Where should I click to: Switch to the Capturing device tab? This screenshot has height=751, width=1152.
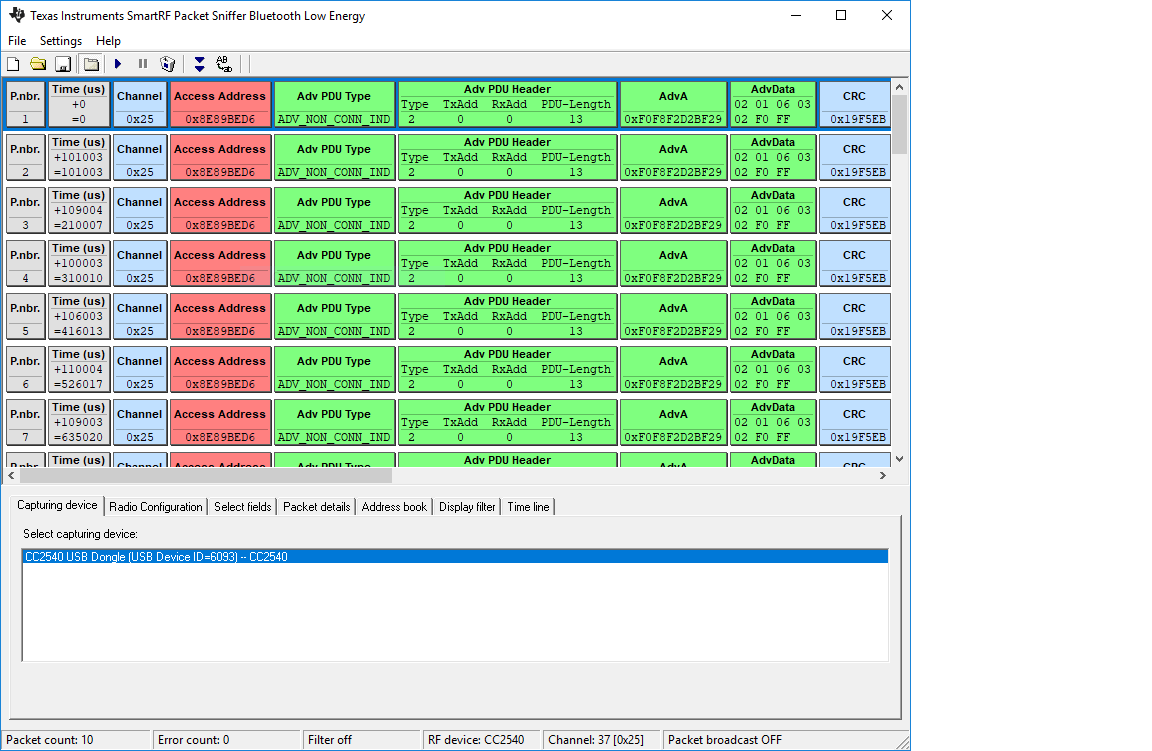[x=57, y=505]
